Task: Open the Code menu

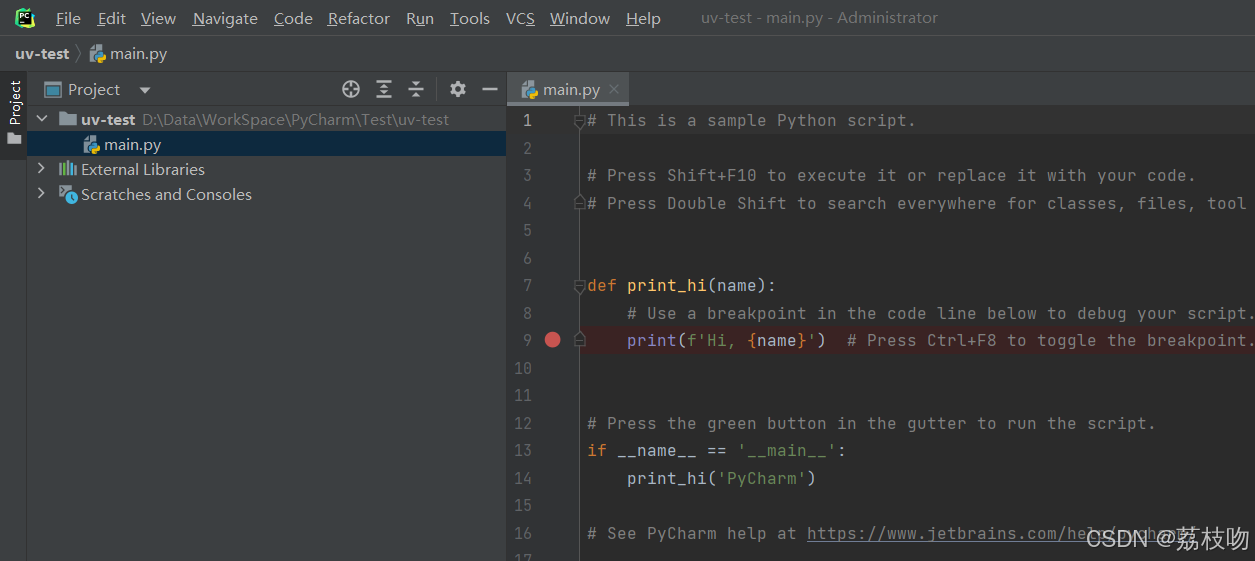Action: tap(293, 18)
